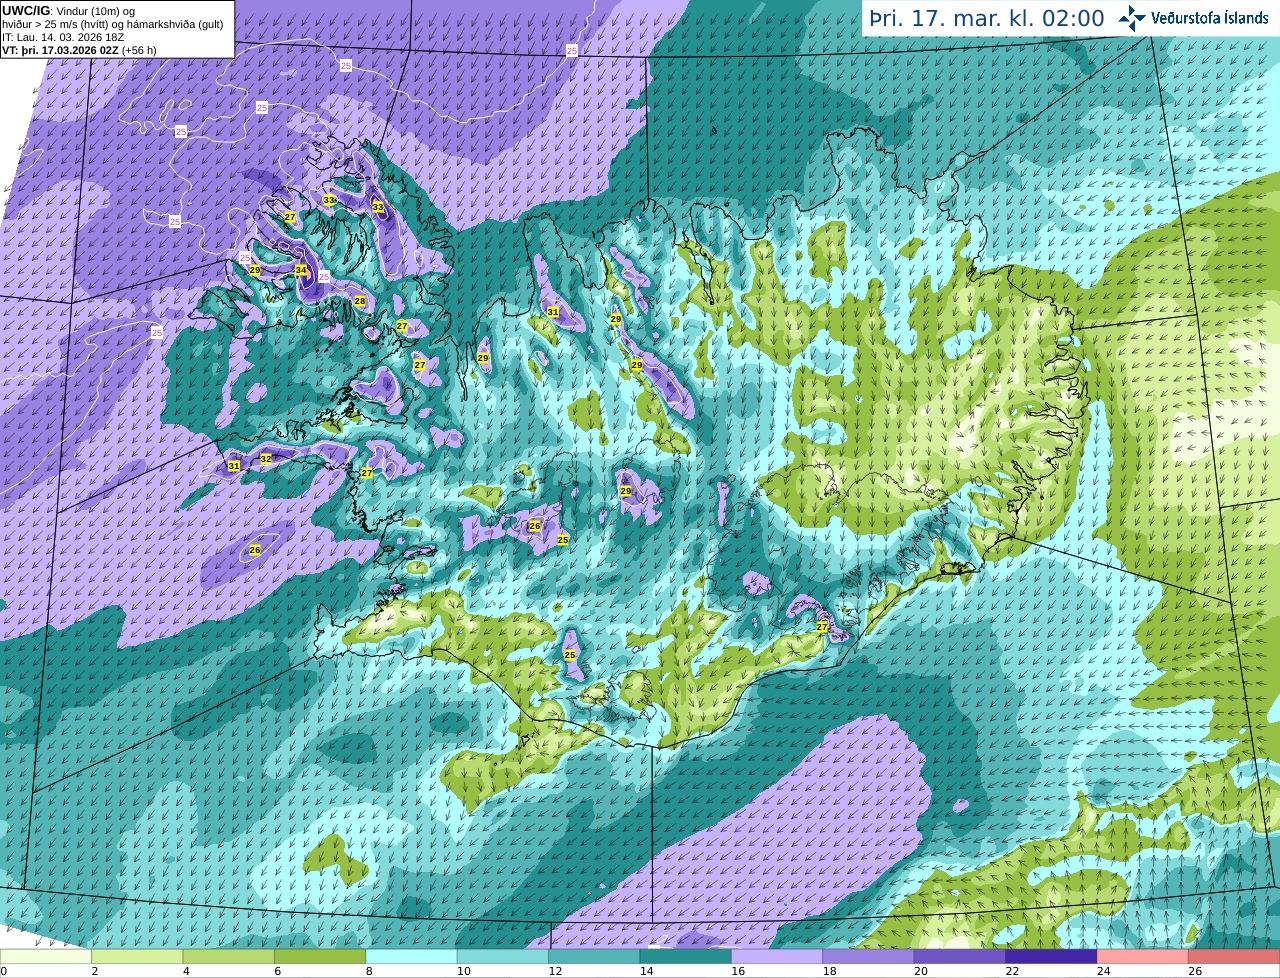Select the date heading Þri. 17. mar. kl. 02:00

coord(987,19)
